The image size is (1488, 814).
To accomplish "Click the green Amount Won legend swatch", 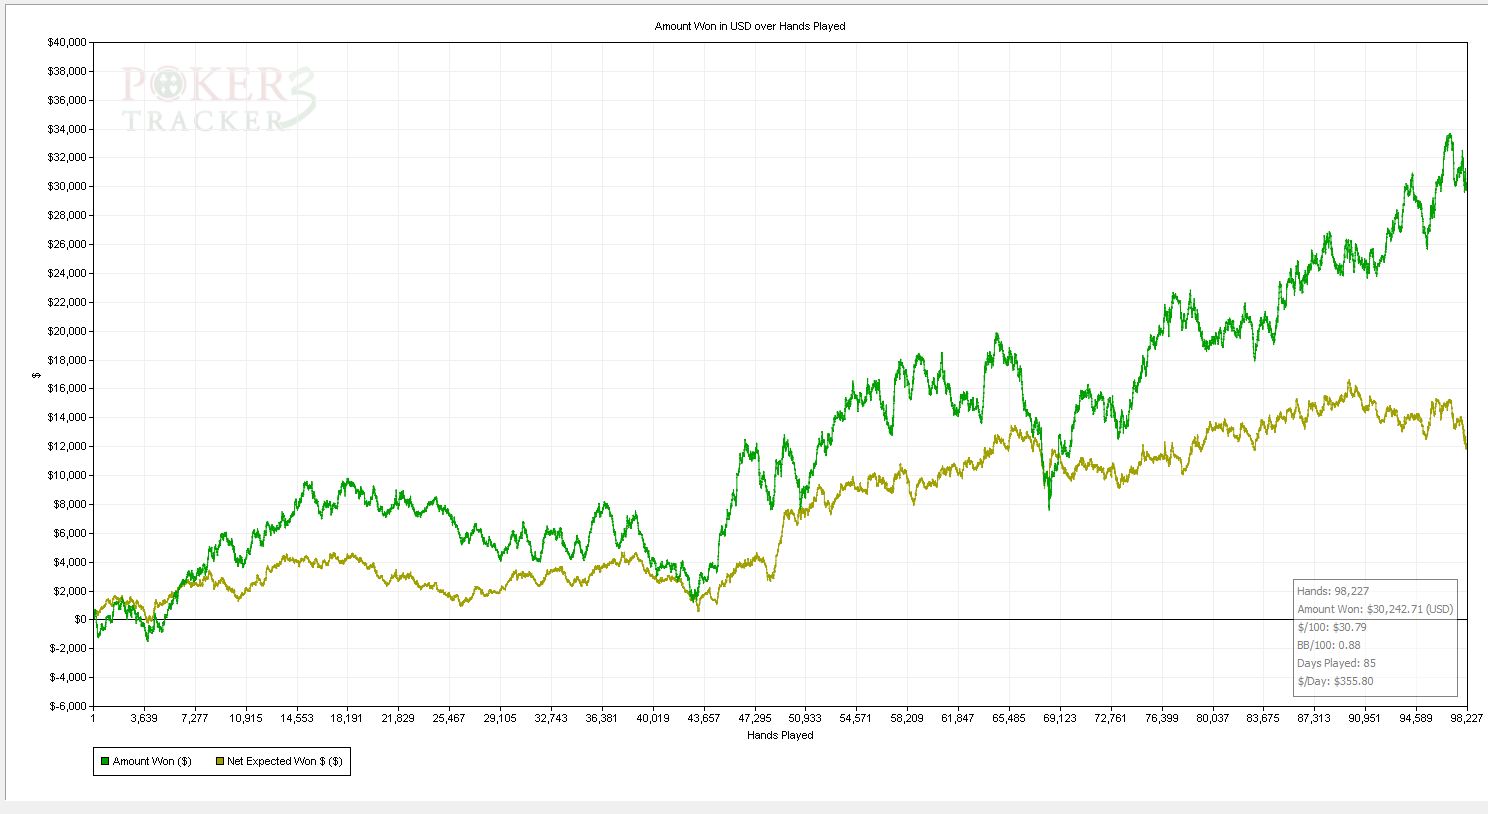I will [105, 762].
